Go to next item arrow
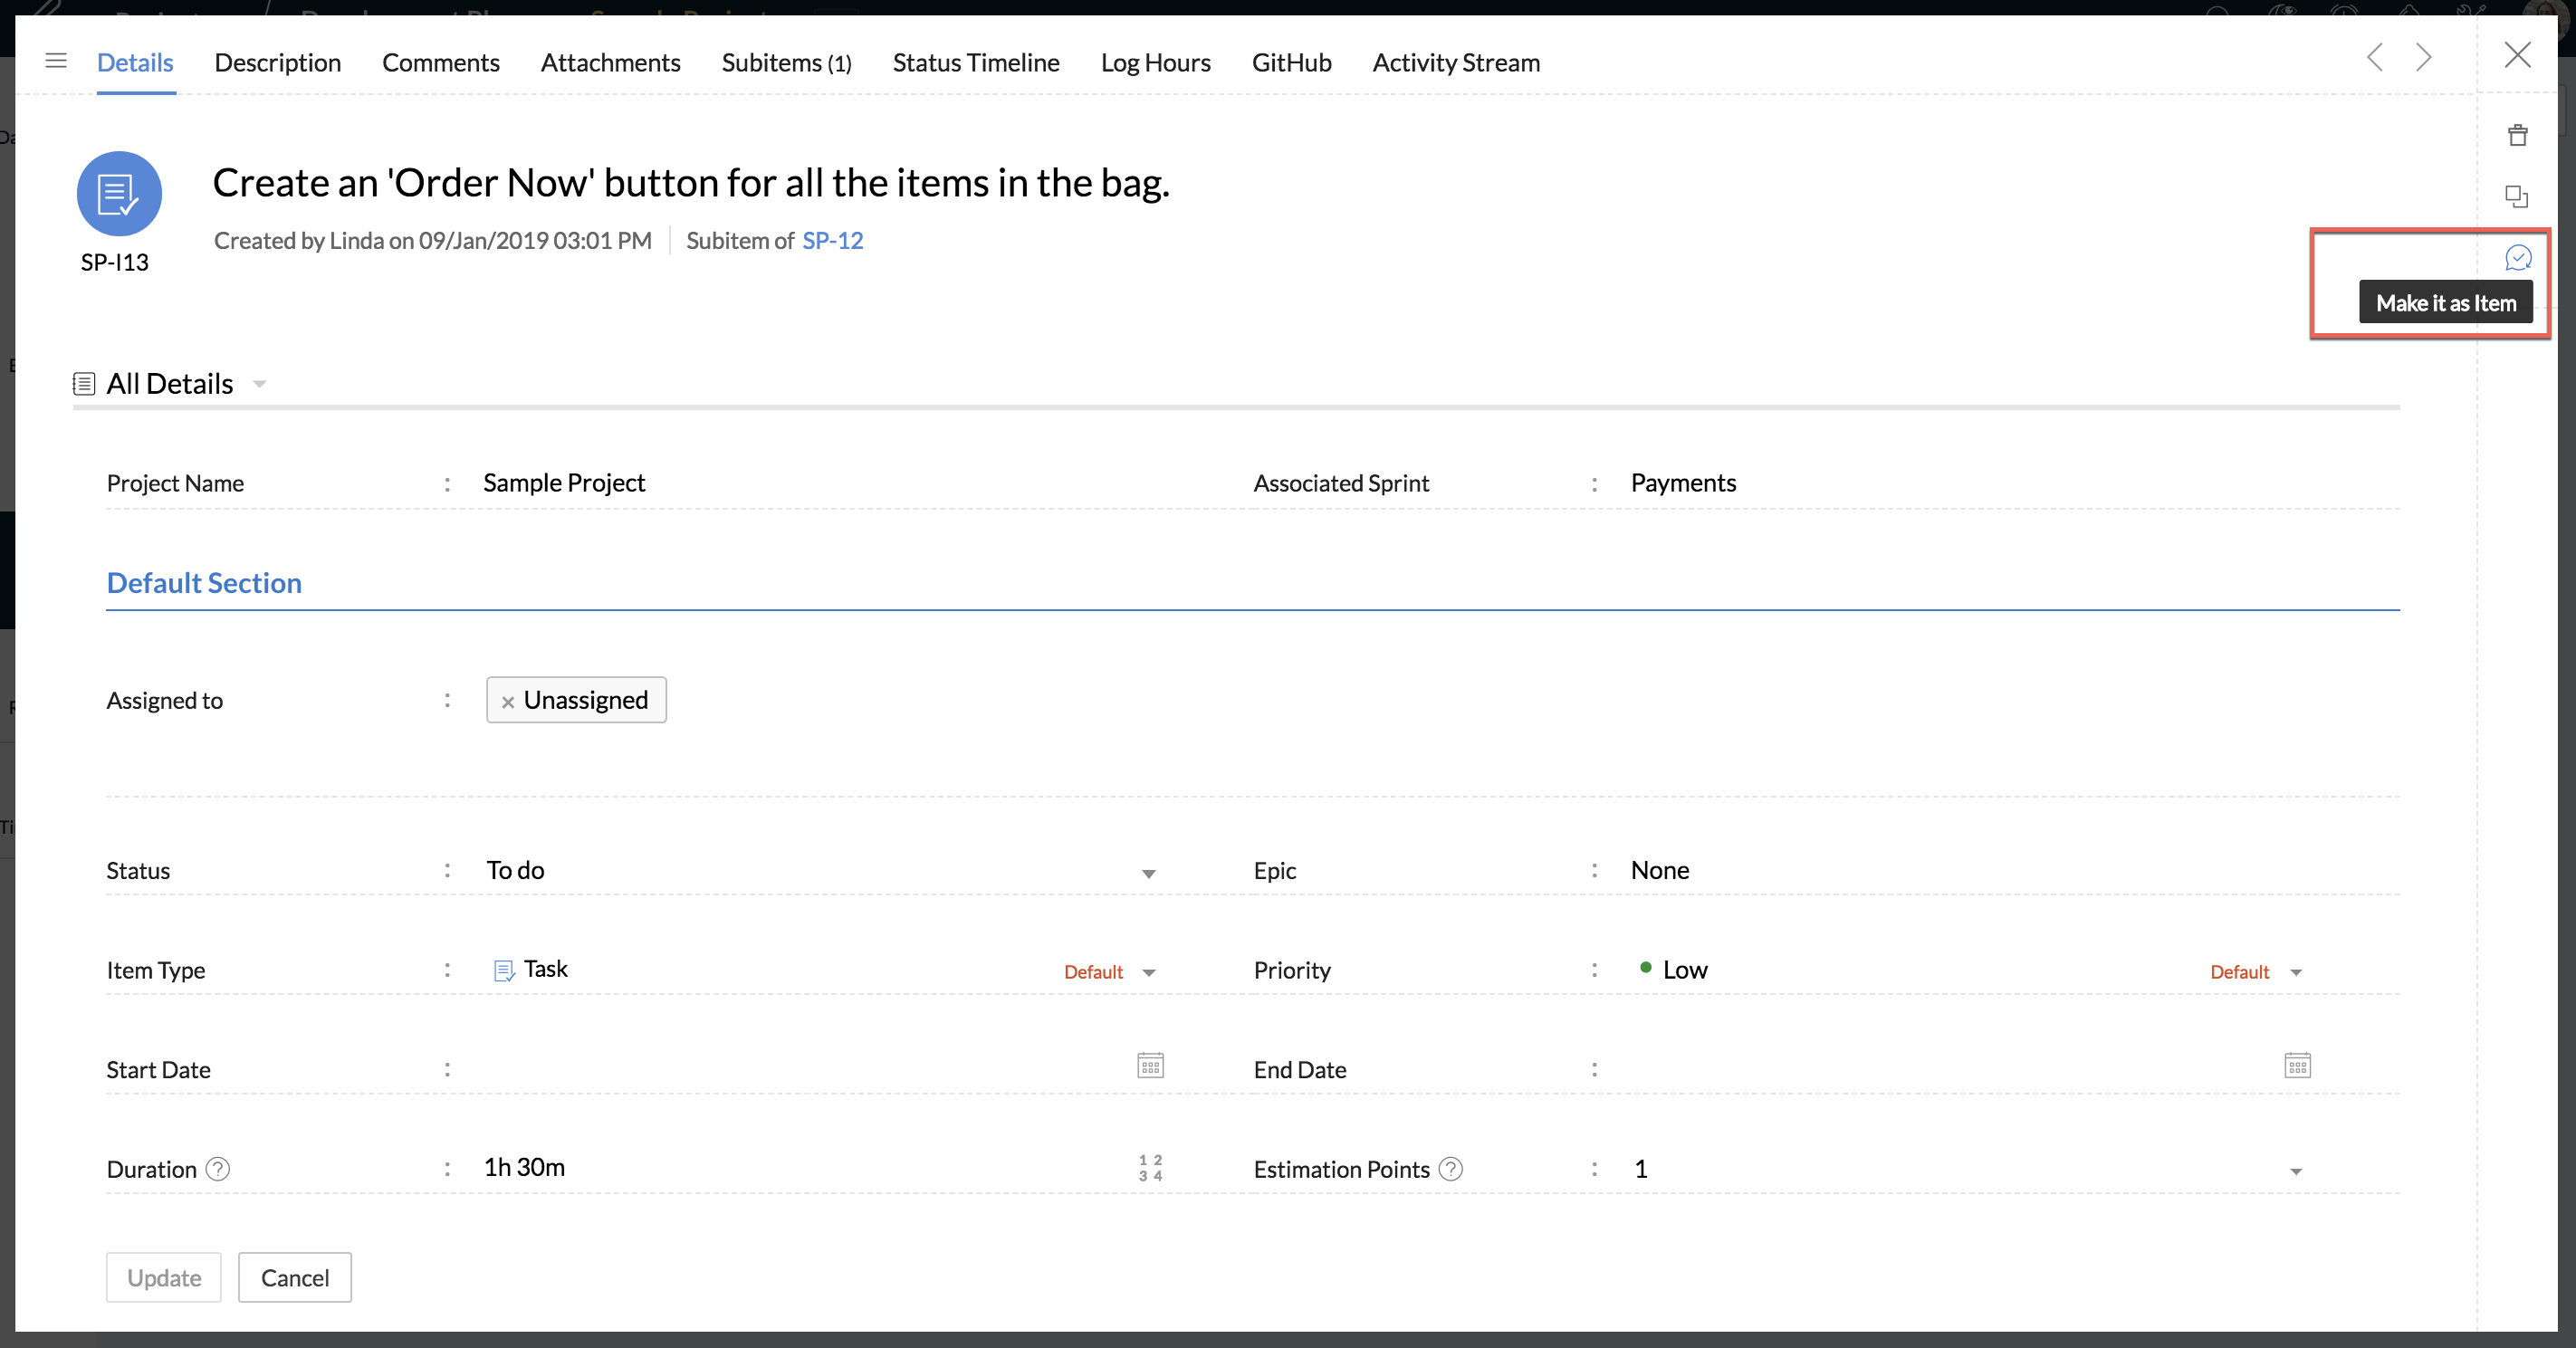Image resolution: width=2576 pixels, height=1348 pixels. coord(2423,58)
